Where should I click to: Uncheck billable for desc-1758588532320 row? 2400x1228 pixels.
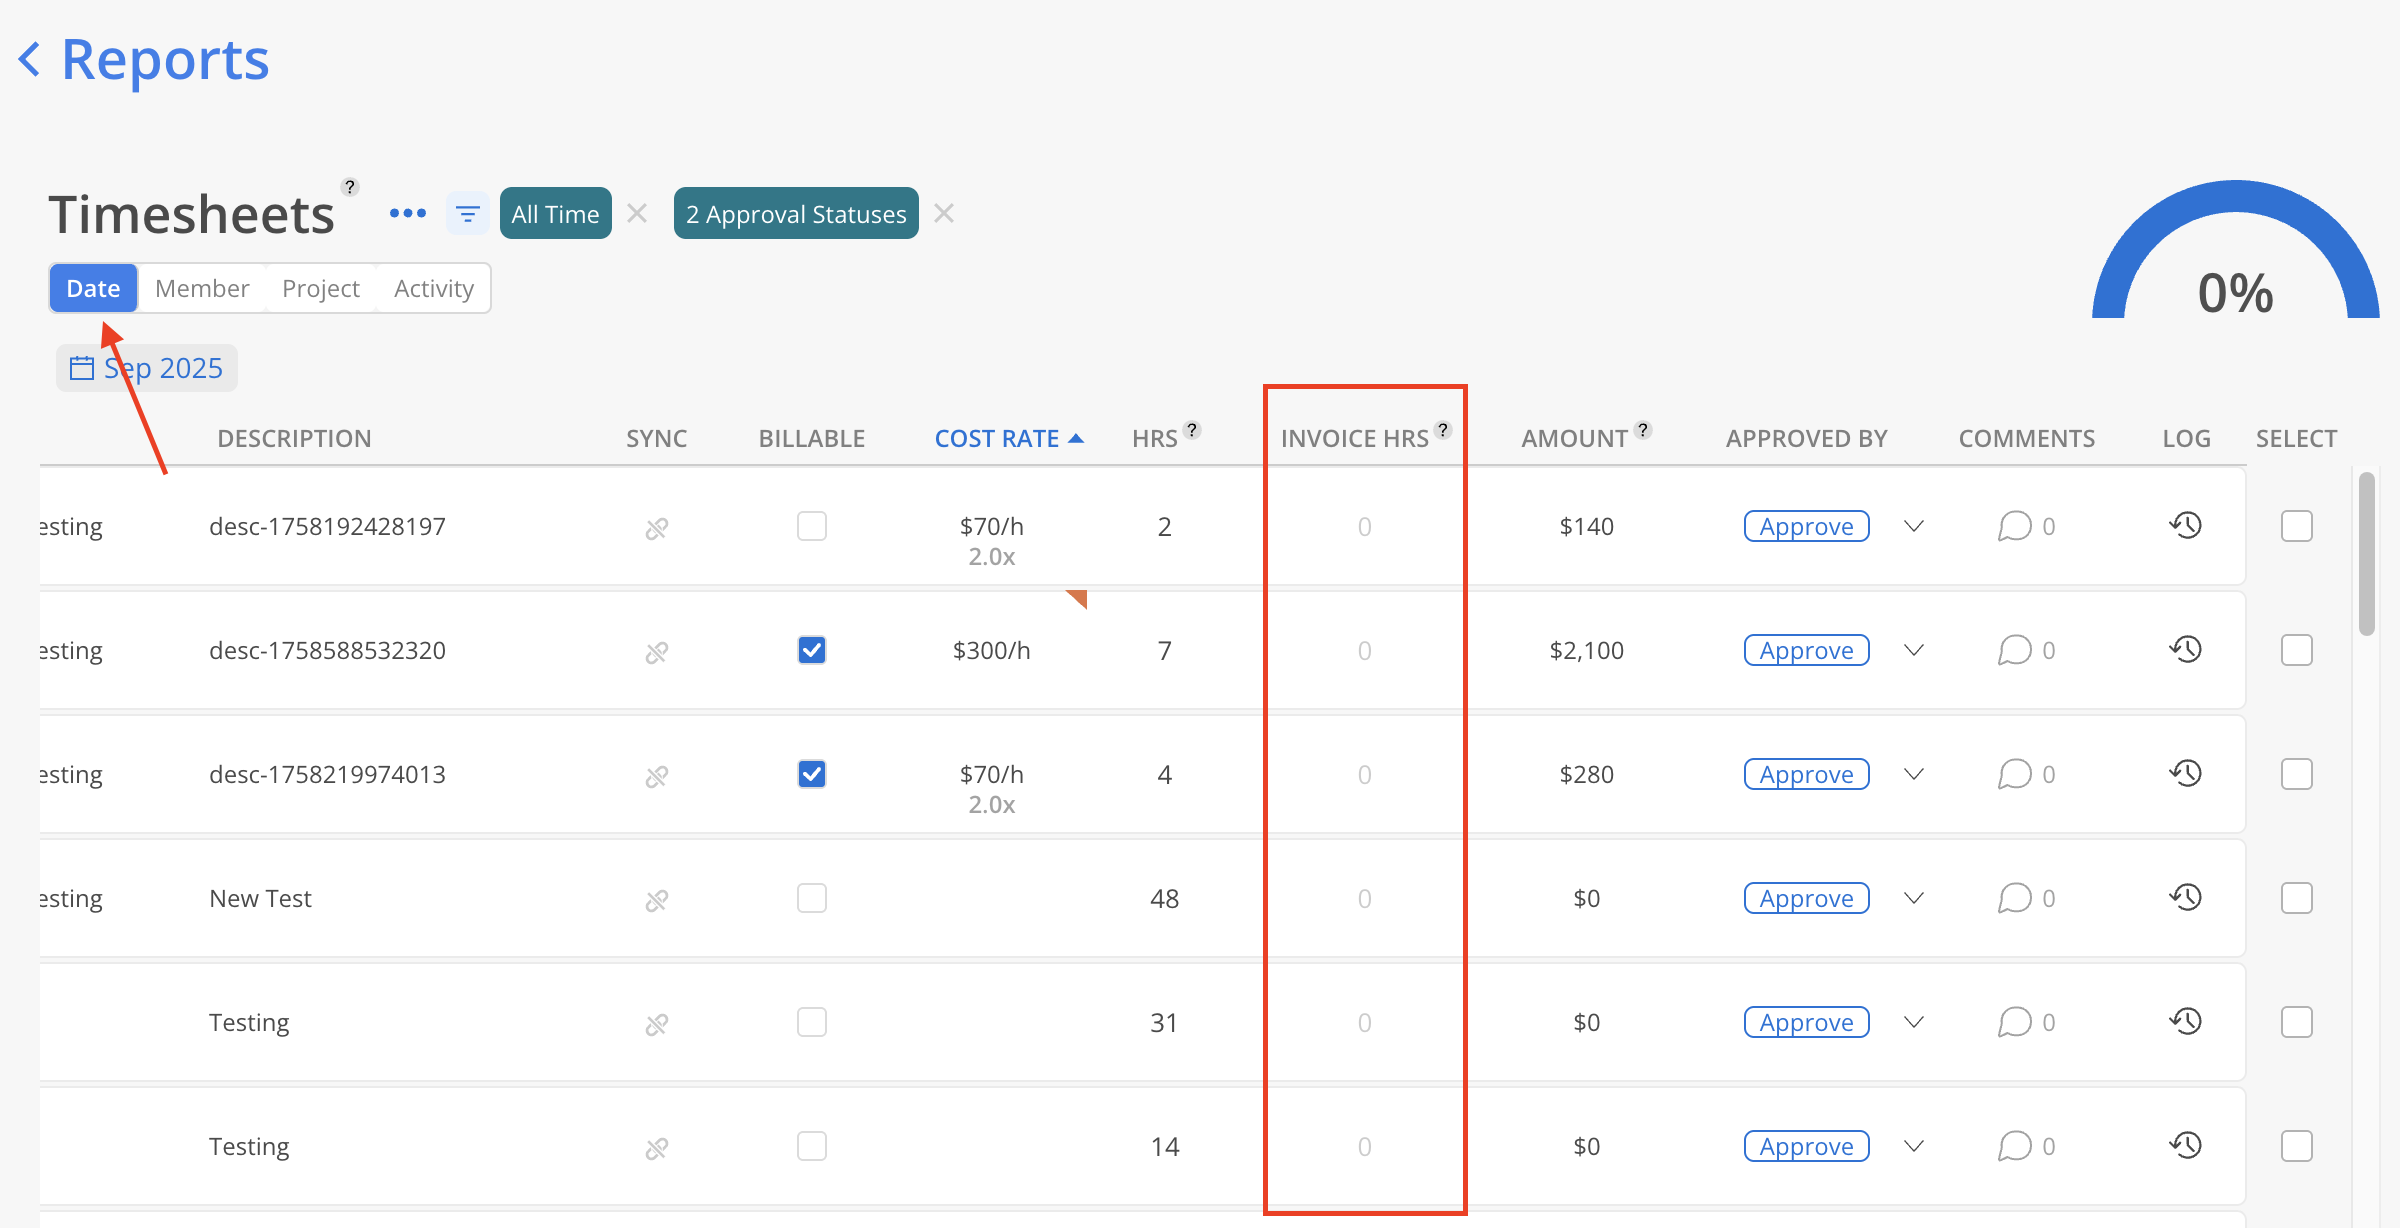[x=812, y=650]
